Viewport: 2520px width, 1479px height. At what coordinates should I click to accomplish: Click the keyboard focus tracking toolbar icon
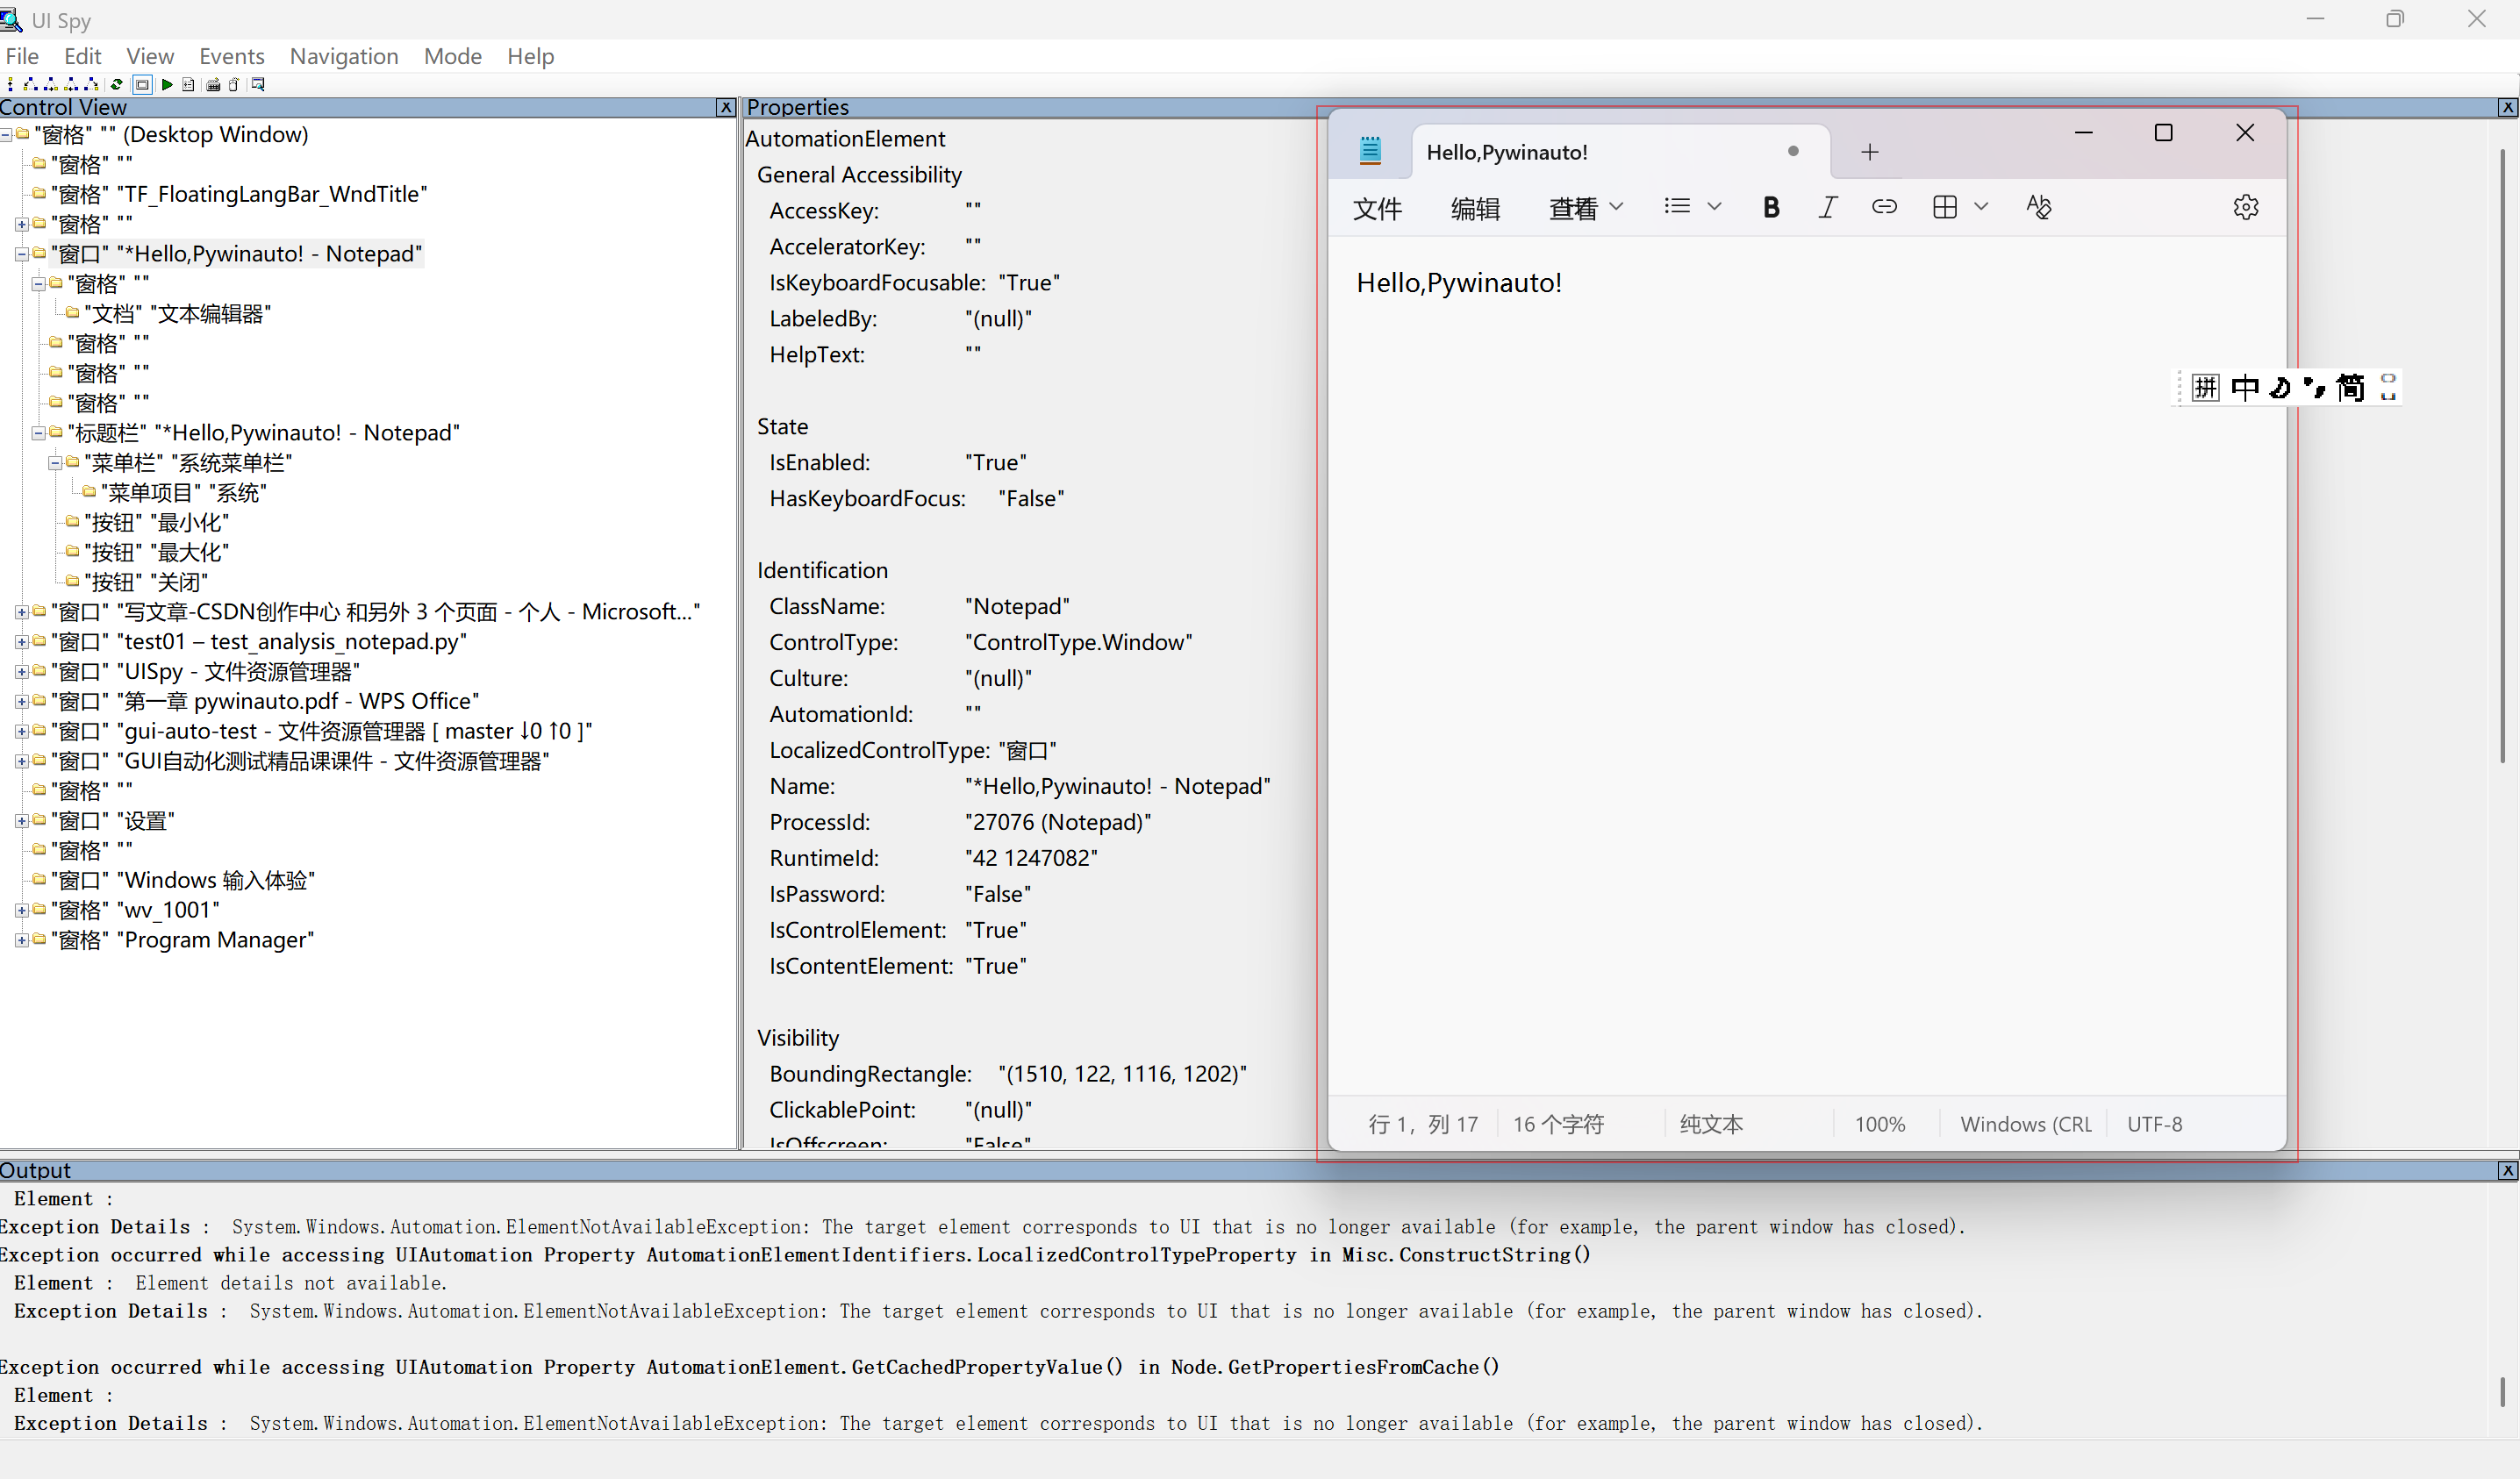tap(213, 85)
